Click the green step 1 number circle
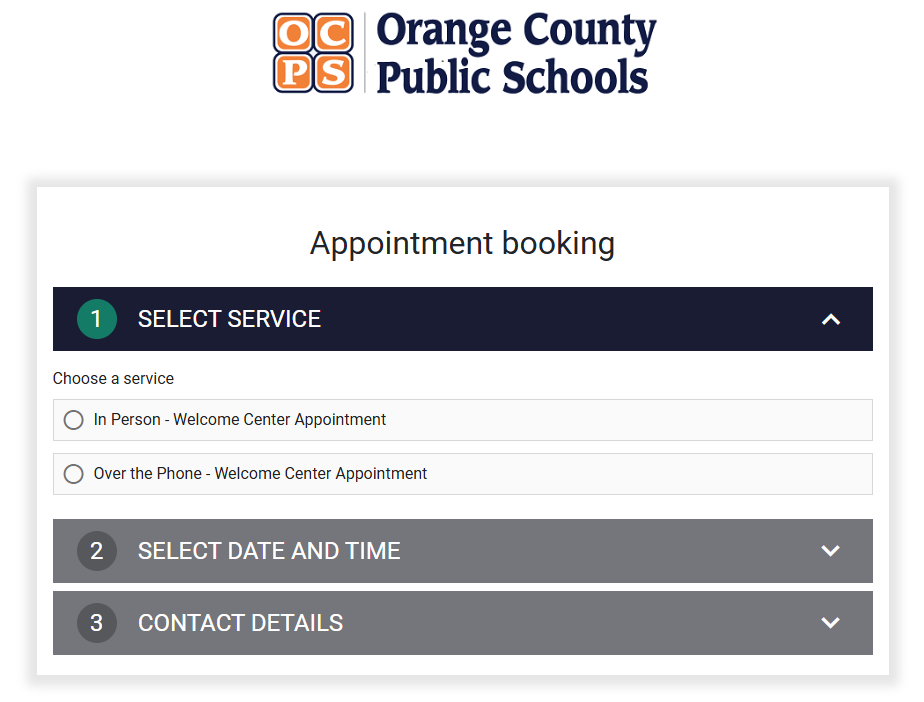This screenshot has height=702, width=924. tap(96, 319)
